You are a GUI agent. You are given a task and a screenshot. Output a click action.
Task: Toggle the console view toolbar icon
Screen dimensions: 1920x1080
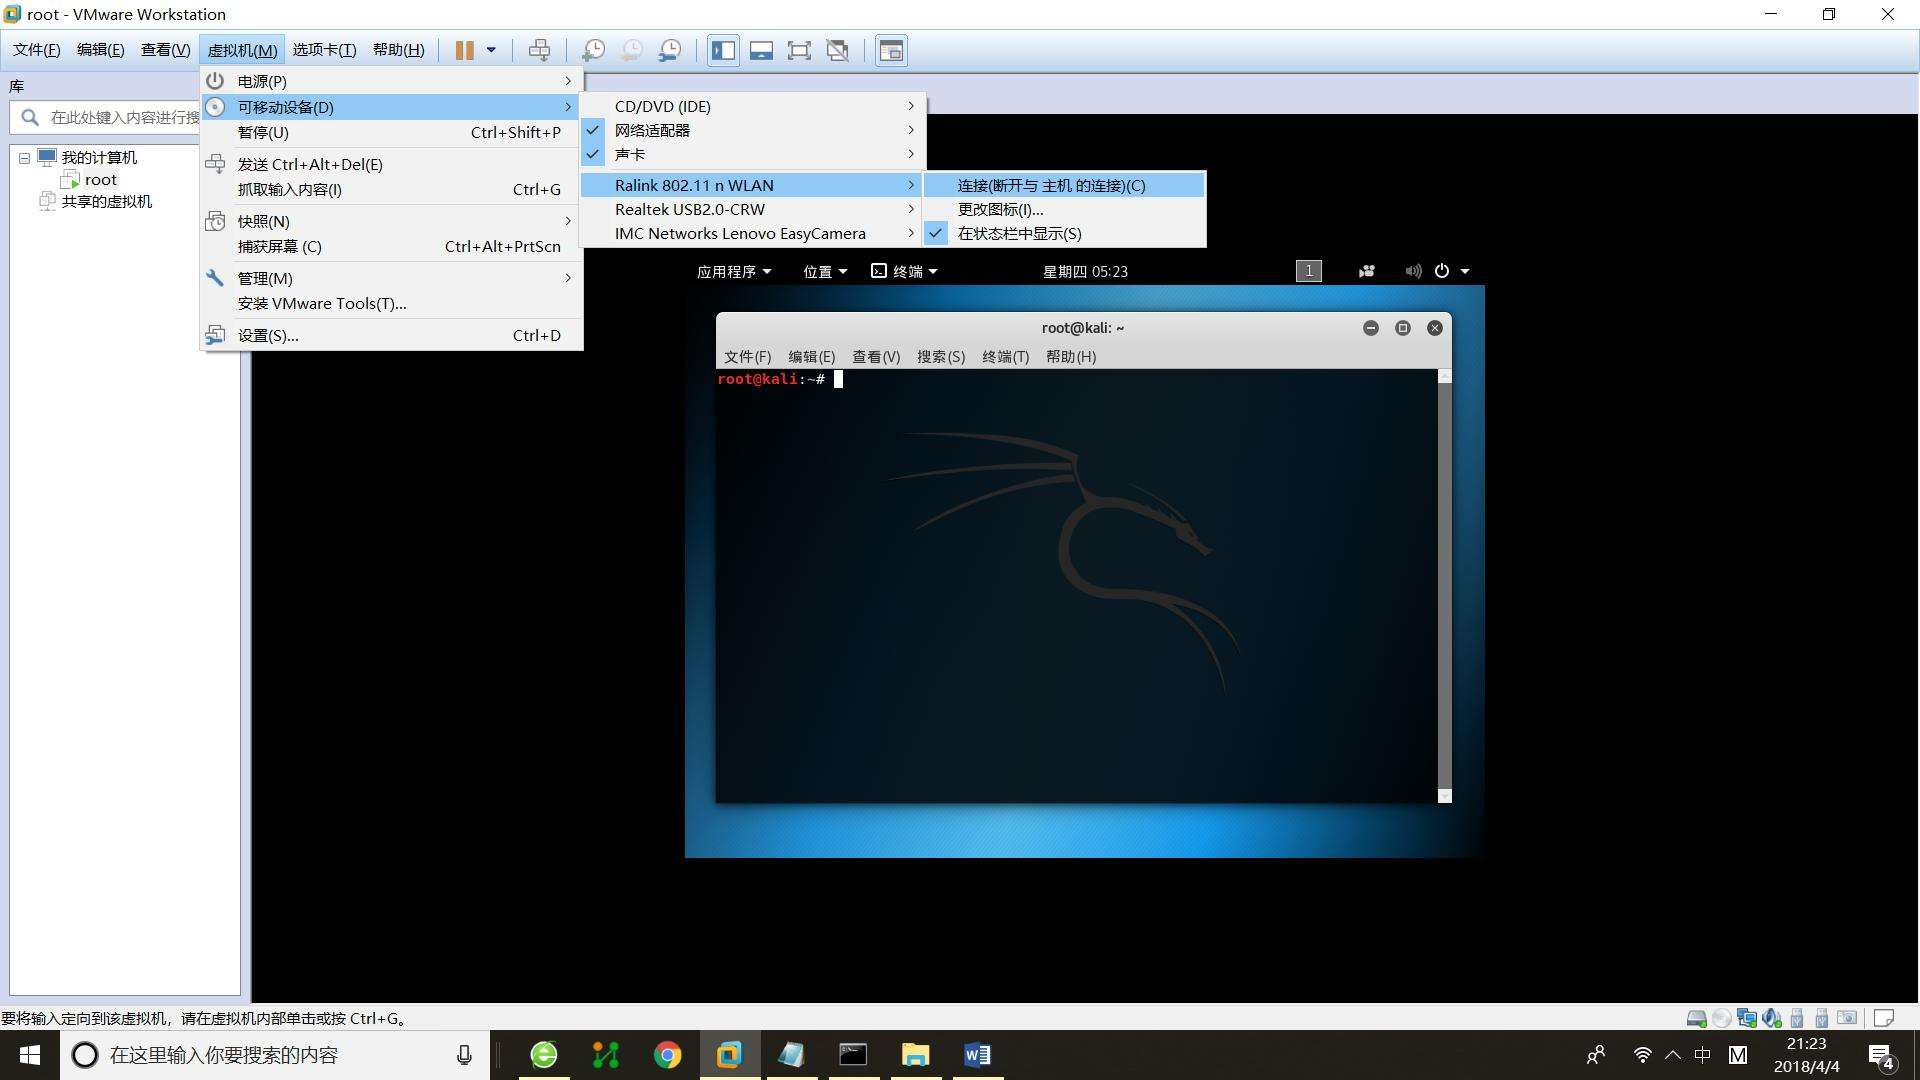(891, 50)
